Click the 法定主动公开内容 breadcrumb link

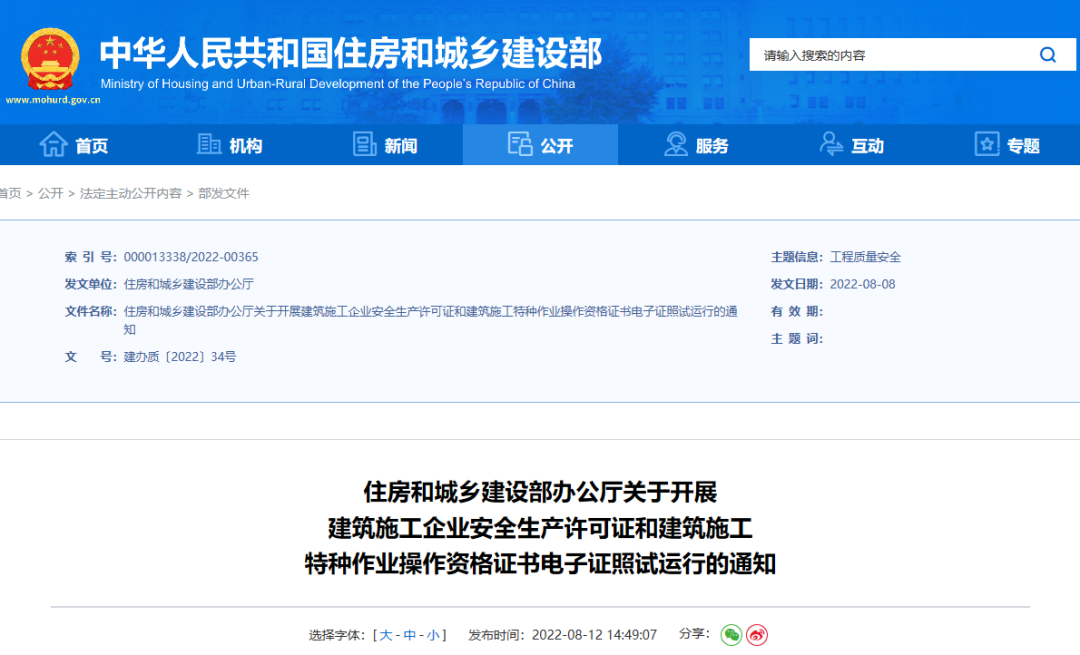pyautogui.click(x=132, y=193)
